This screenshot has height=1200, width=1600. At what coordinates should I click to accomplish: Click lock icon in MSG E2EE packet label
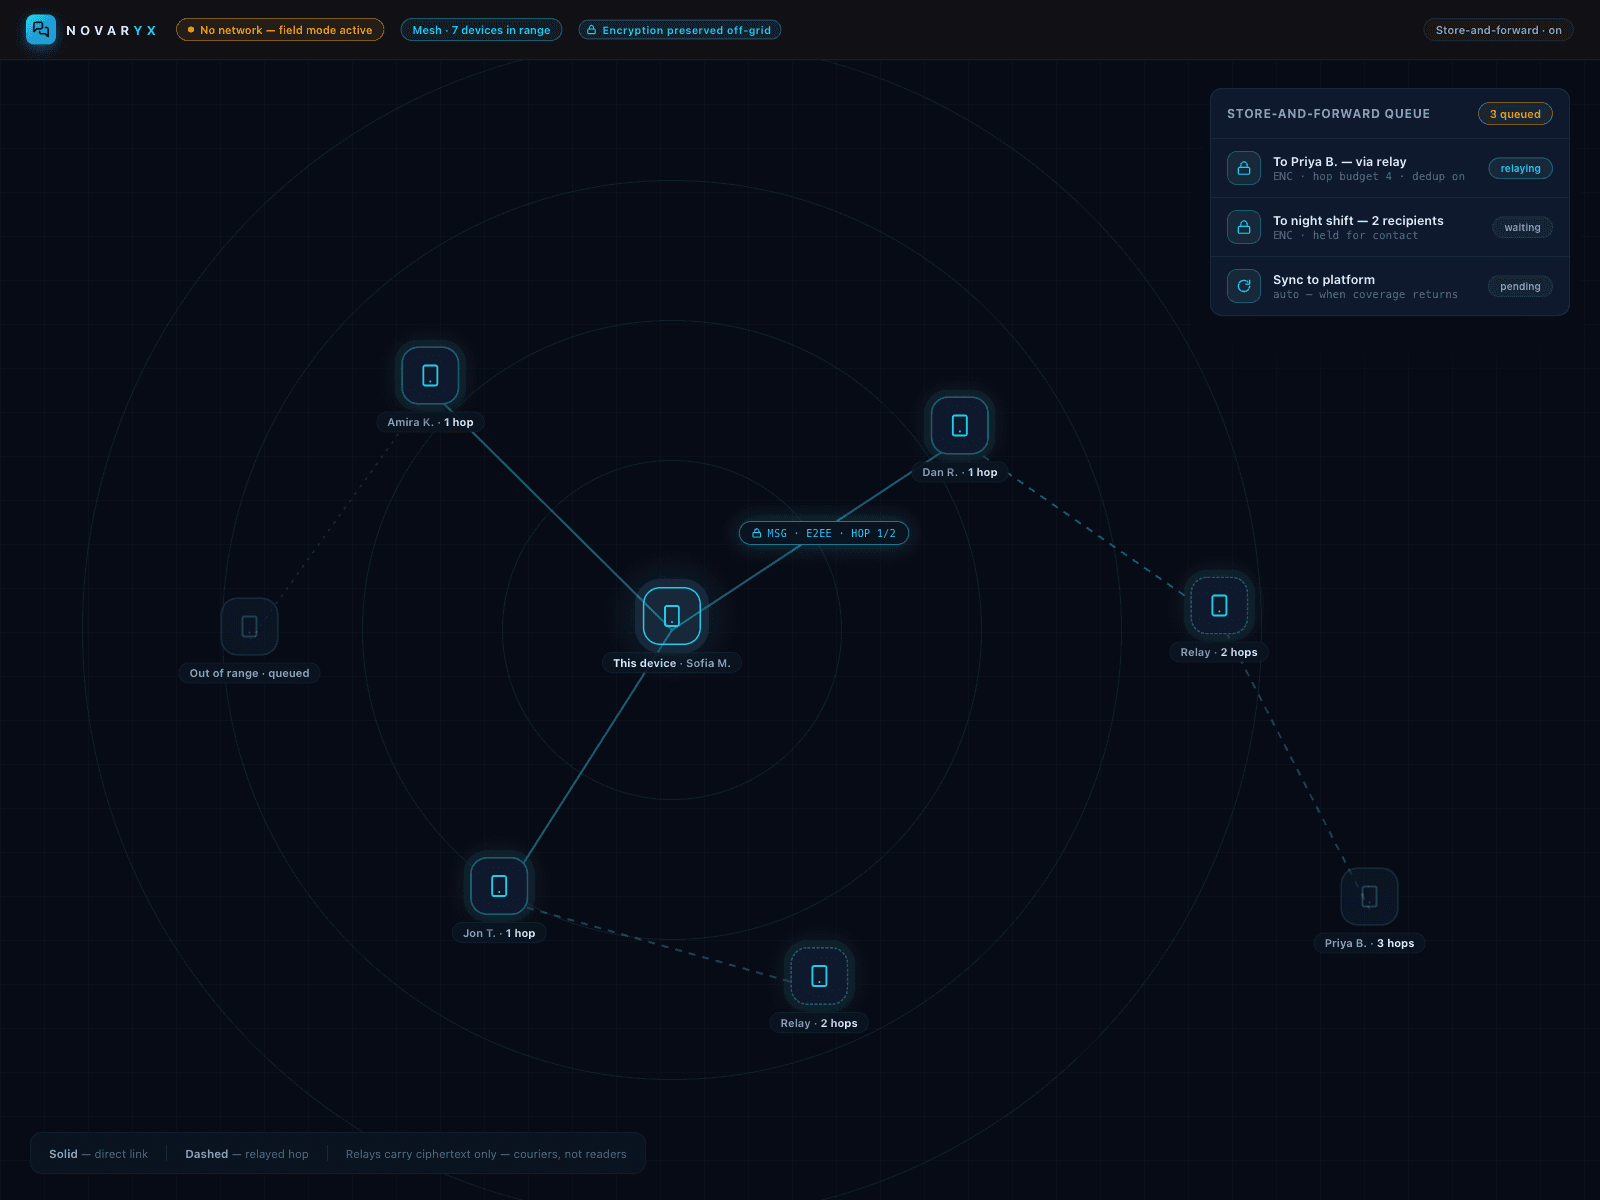point(757,533)
